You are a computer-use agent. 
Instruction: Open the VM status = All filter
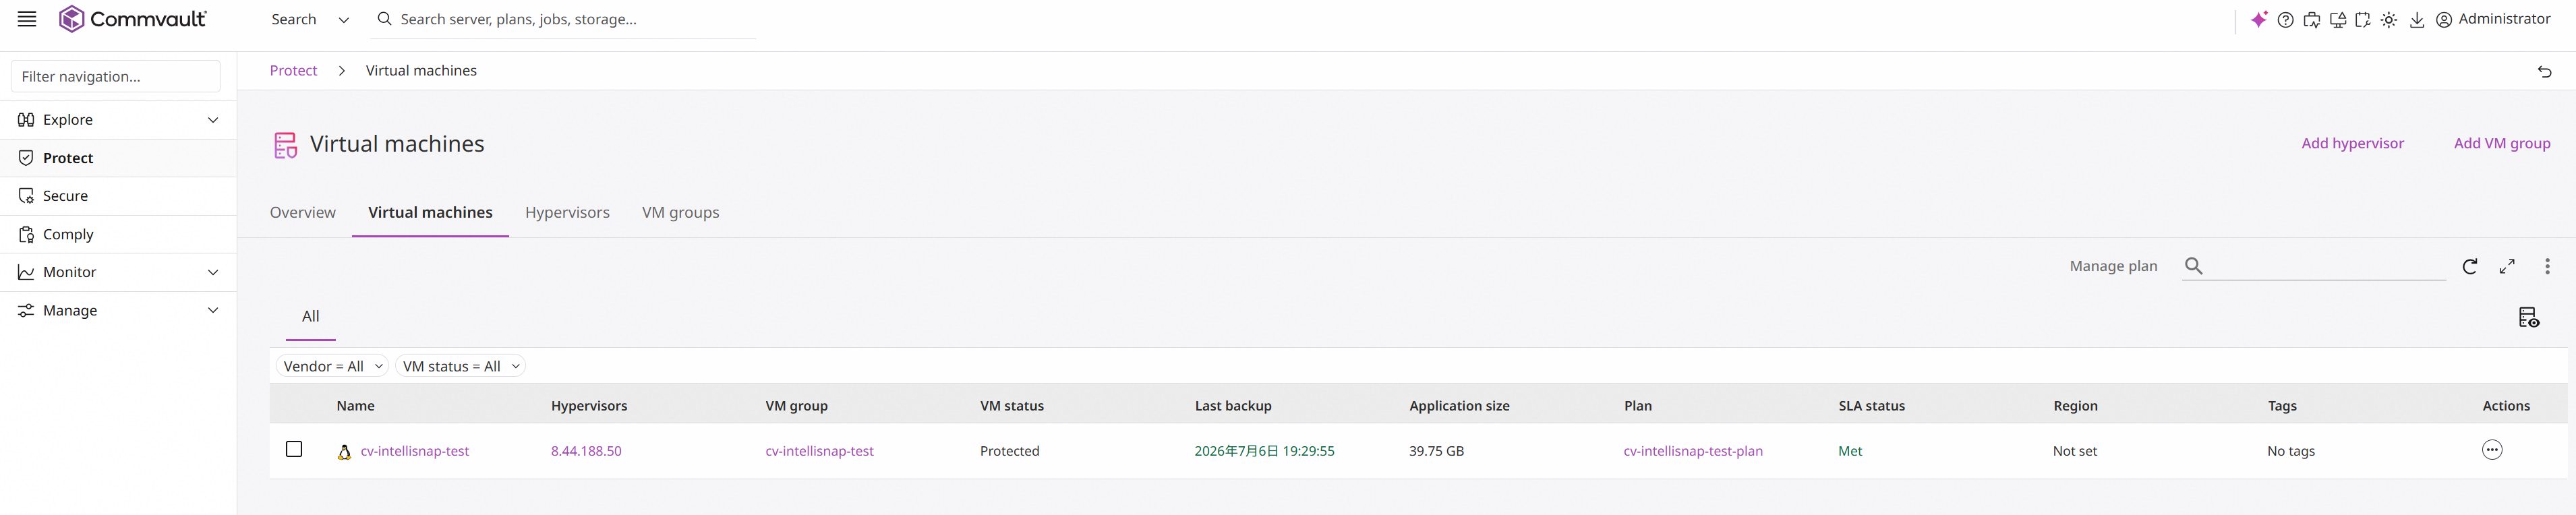coord(460,366)
